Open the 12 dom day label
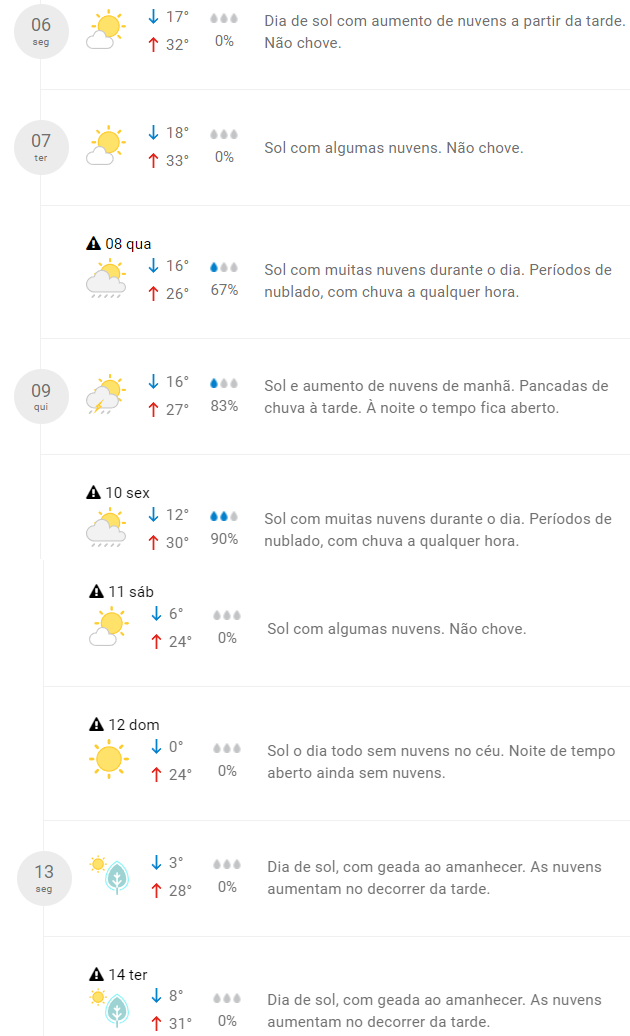Screen dimensions: 630x1036 pyautogui.click(x=132, y=725)
